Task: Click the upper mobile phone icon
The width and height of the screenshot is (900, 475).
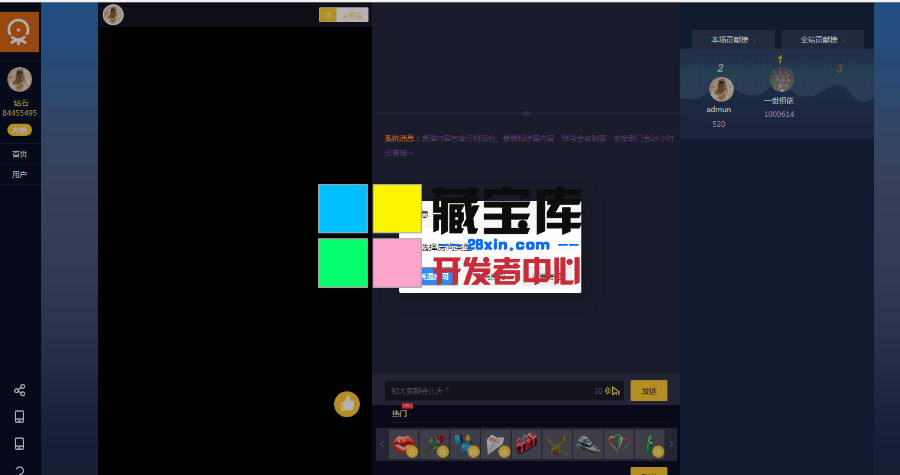Action: 20,416
